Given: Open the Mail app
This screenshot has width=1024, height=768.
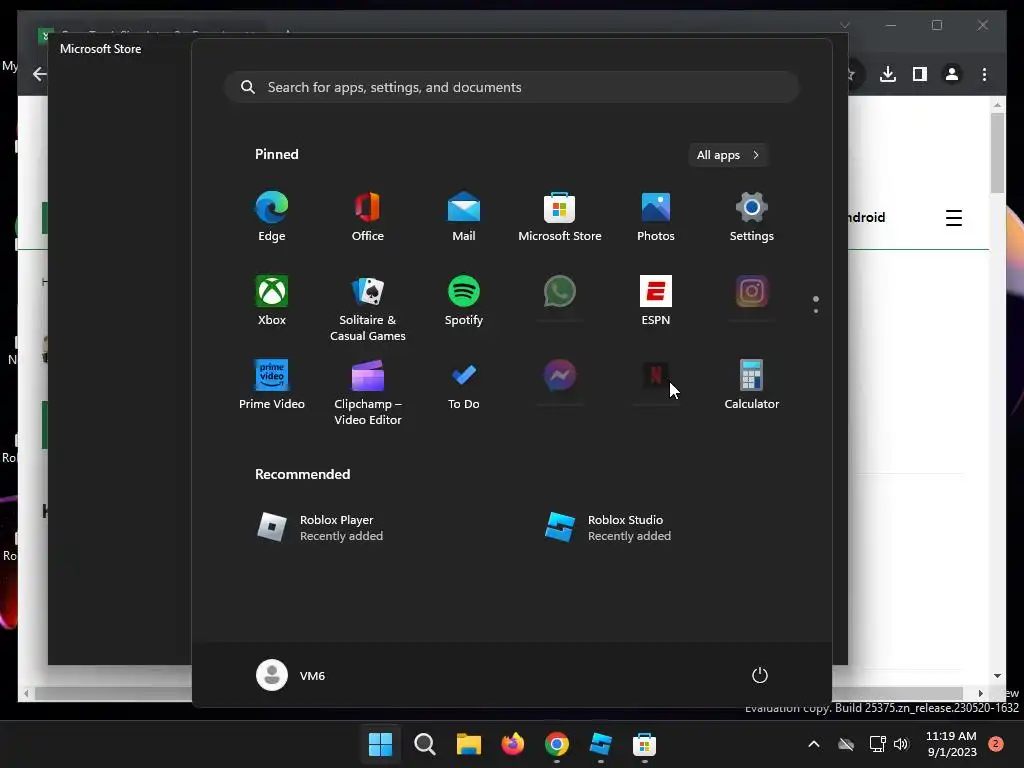Looking at the screenshot, I should (464, 217).
